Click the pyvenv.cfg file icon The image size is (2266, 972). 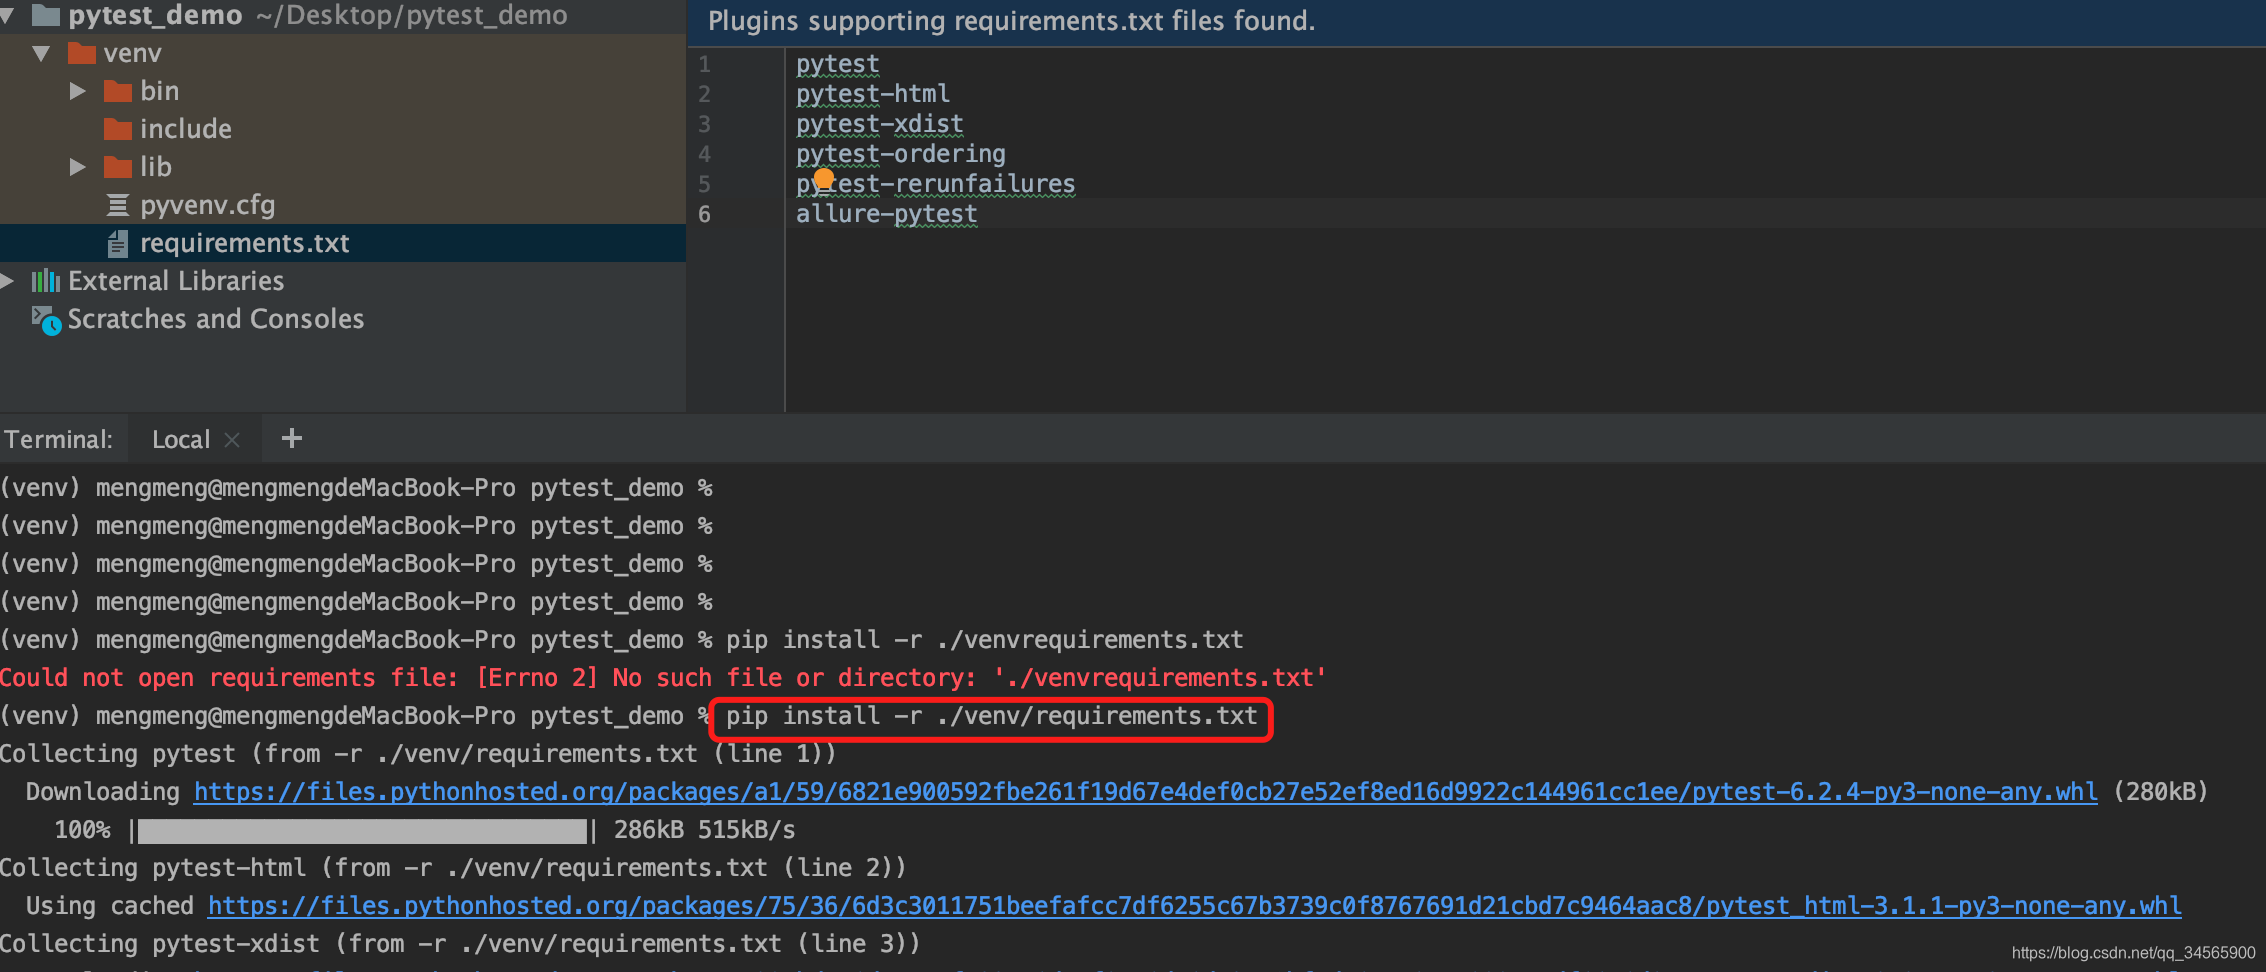click(117, 204)
